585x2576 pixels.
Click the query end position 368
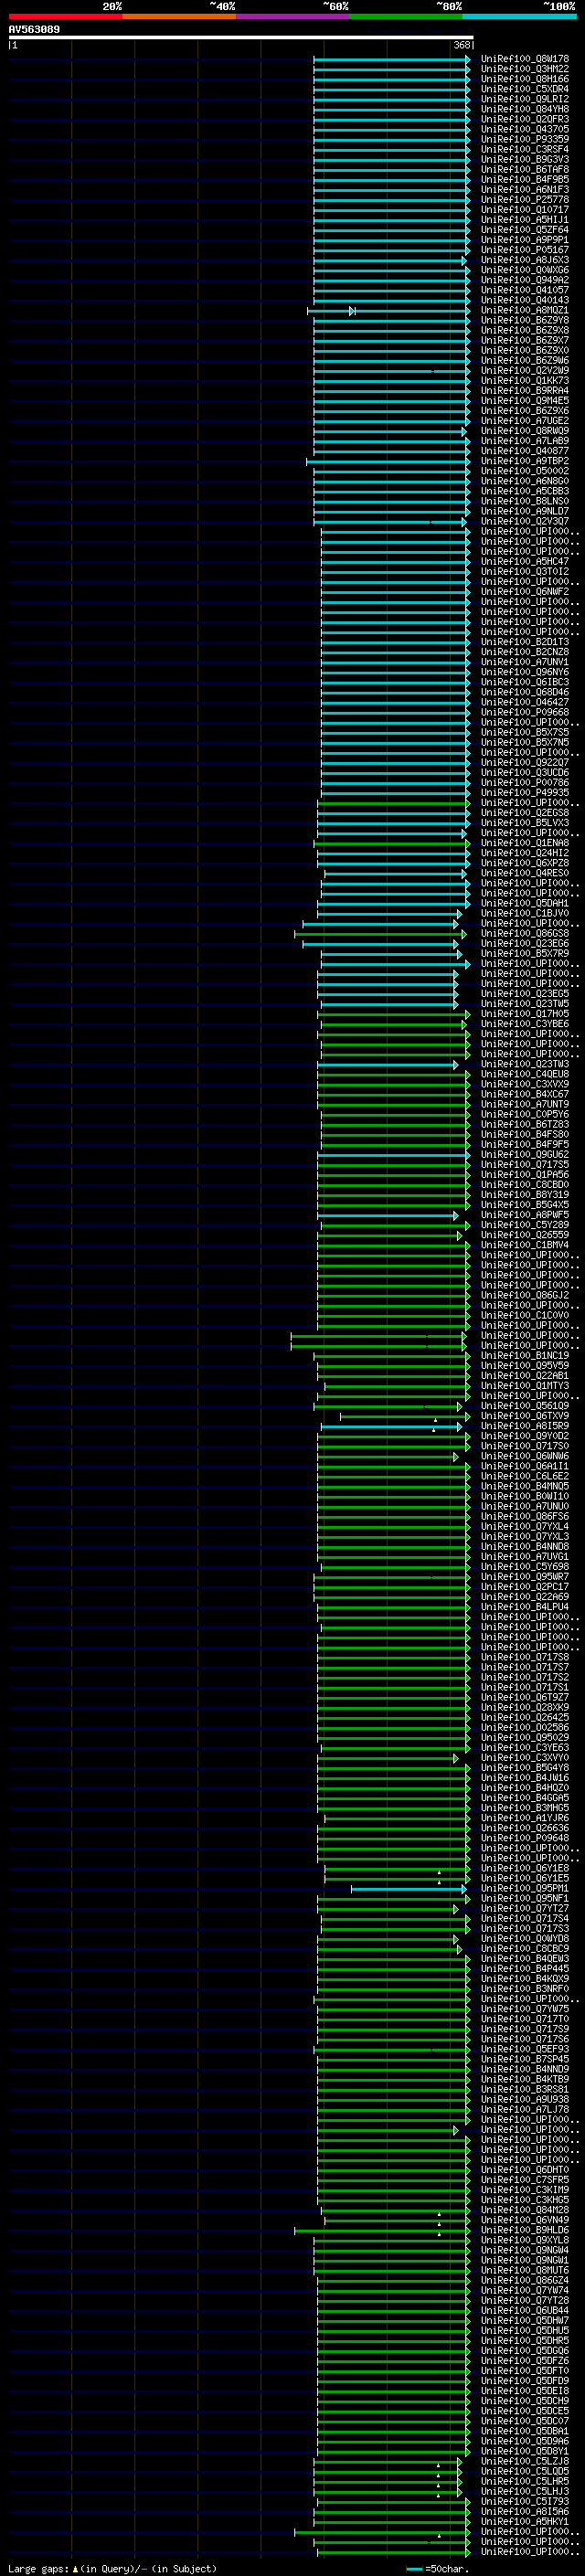462,45
